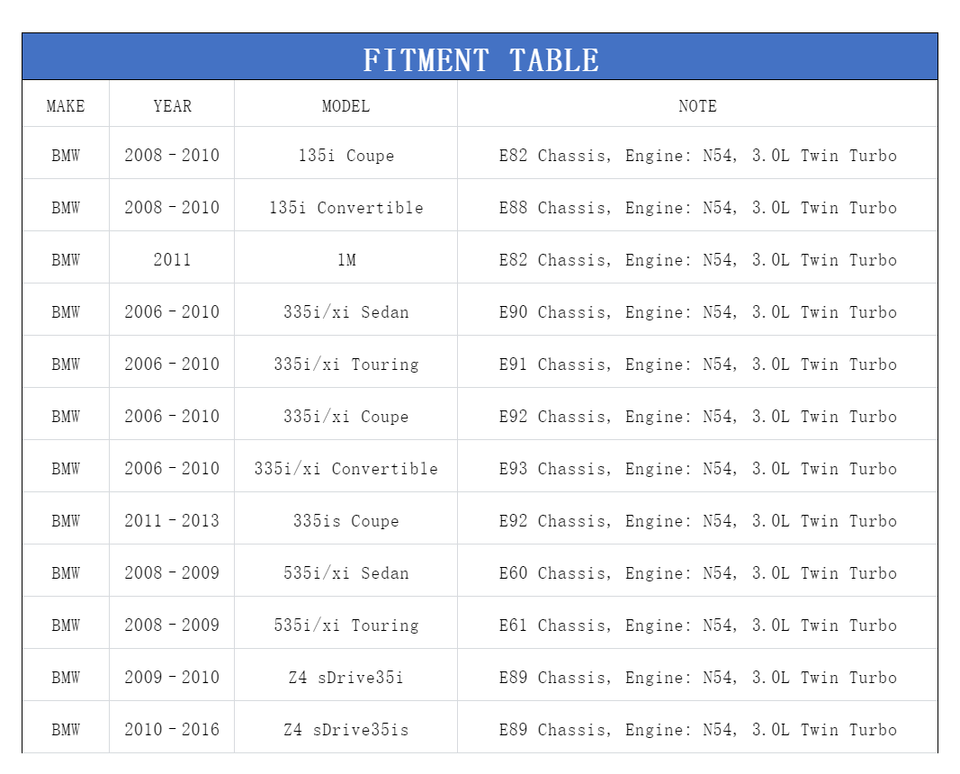The width and height of the screenshot is (960, 774).
Task: Click the 2011 year cell
Action: click(172, 260)
